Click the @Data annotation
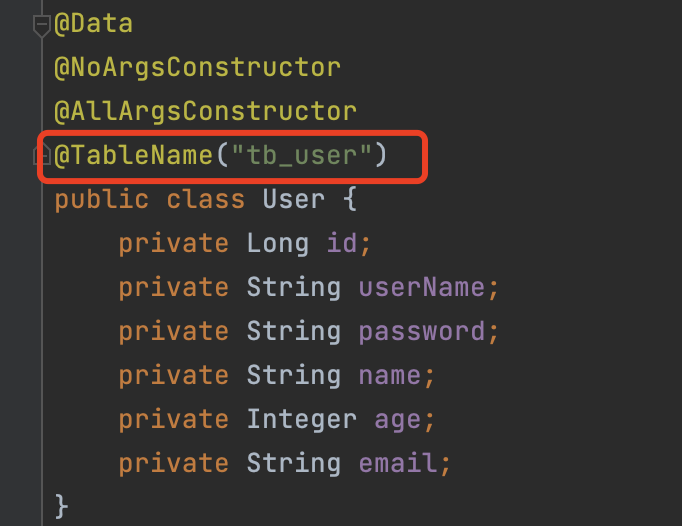The image size is (682, 526). [x=93, y=23]
